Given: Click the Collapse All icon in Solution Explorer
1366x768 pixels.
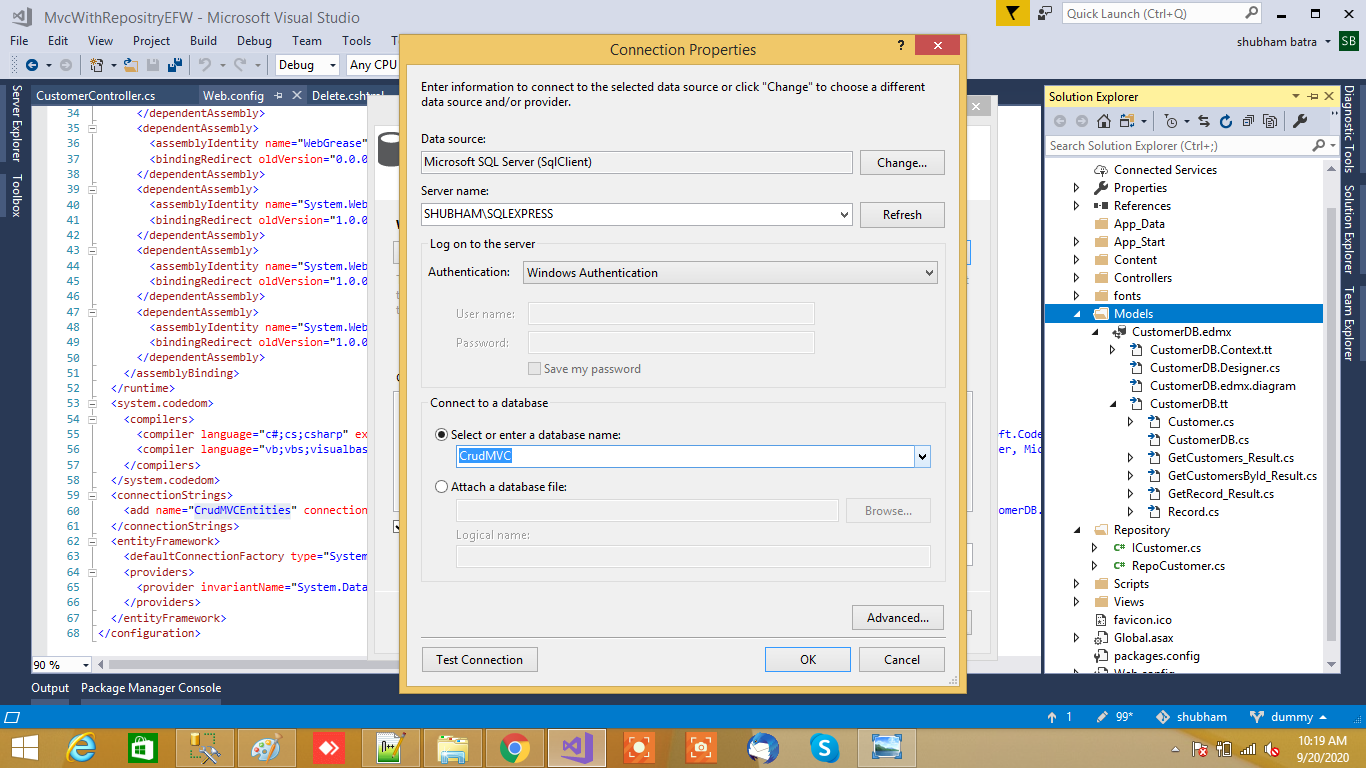Looking at the screenshot, I should [1248, 121].
